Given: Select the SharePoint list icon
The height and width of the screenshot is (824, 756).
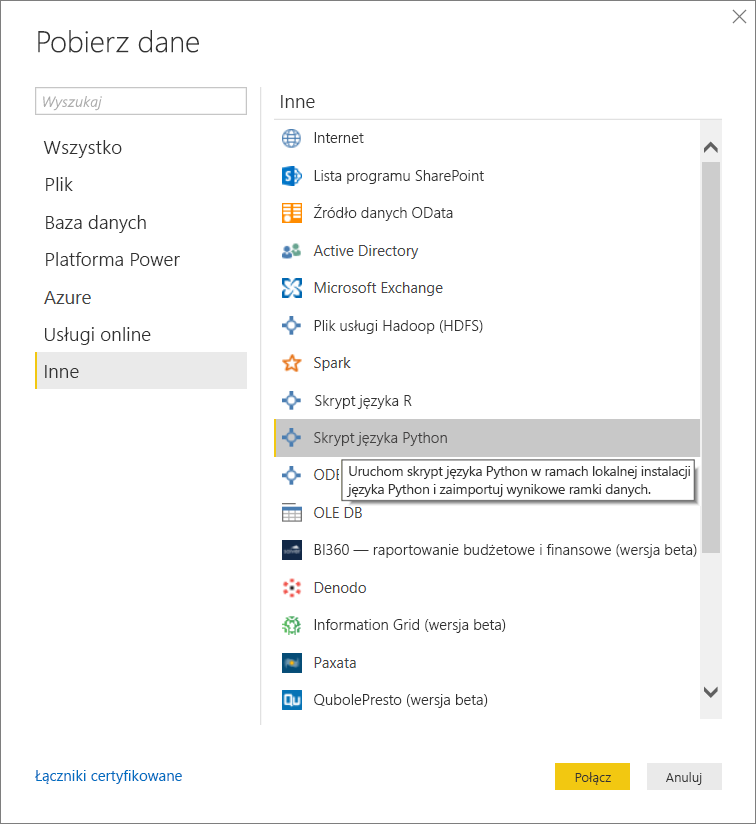Looking at the screenshot, I should (291, 176).
